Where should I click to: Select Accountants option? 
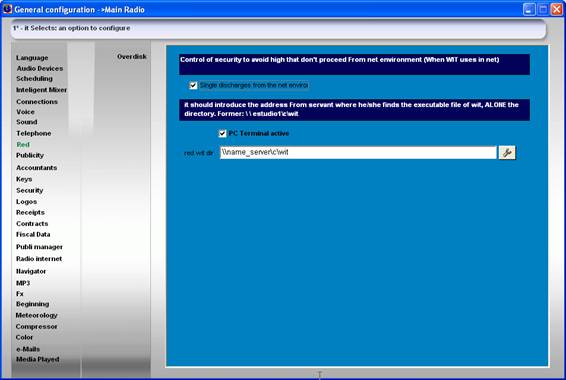pos(36,168)
